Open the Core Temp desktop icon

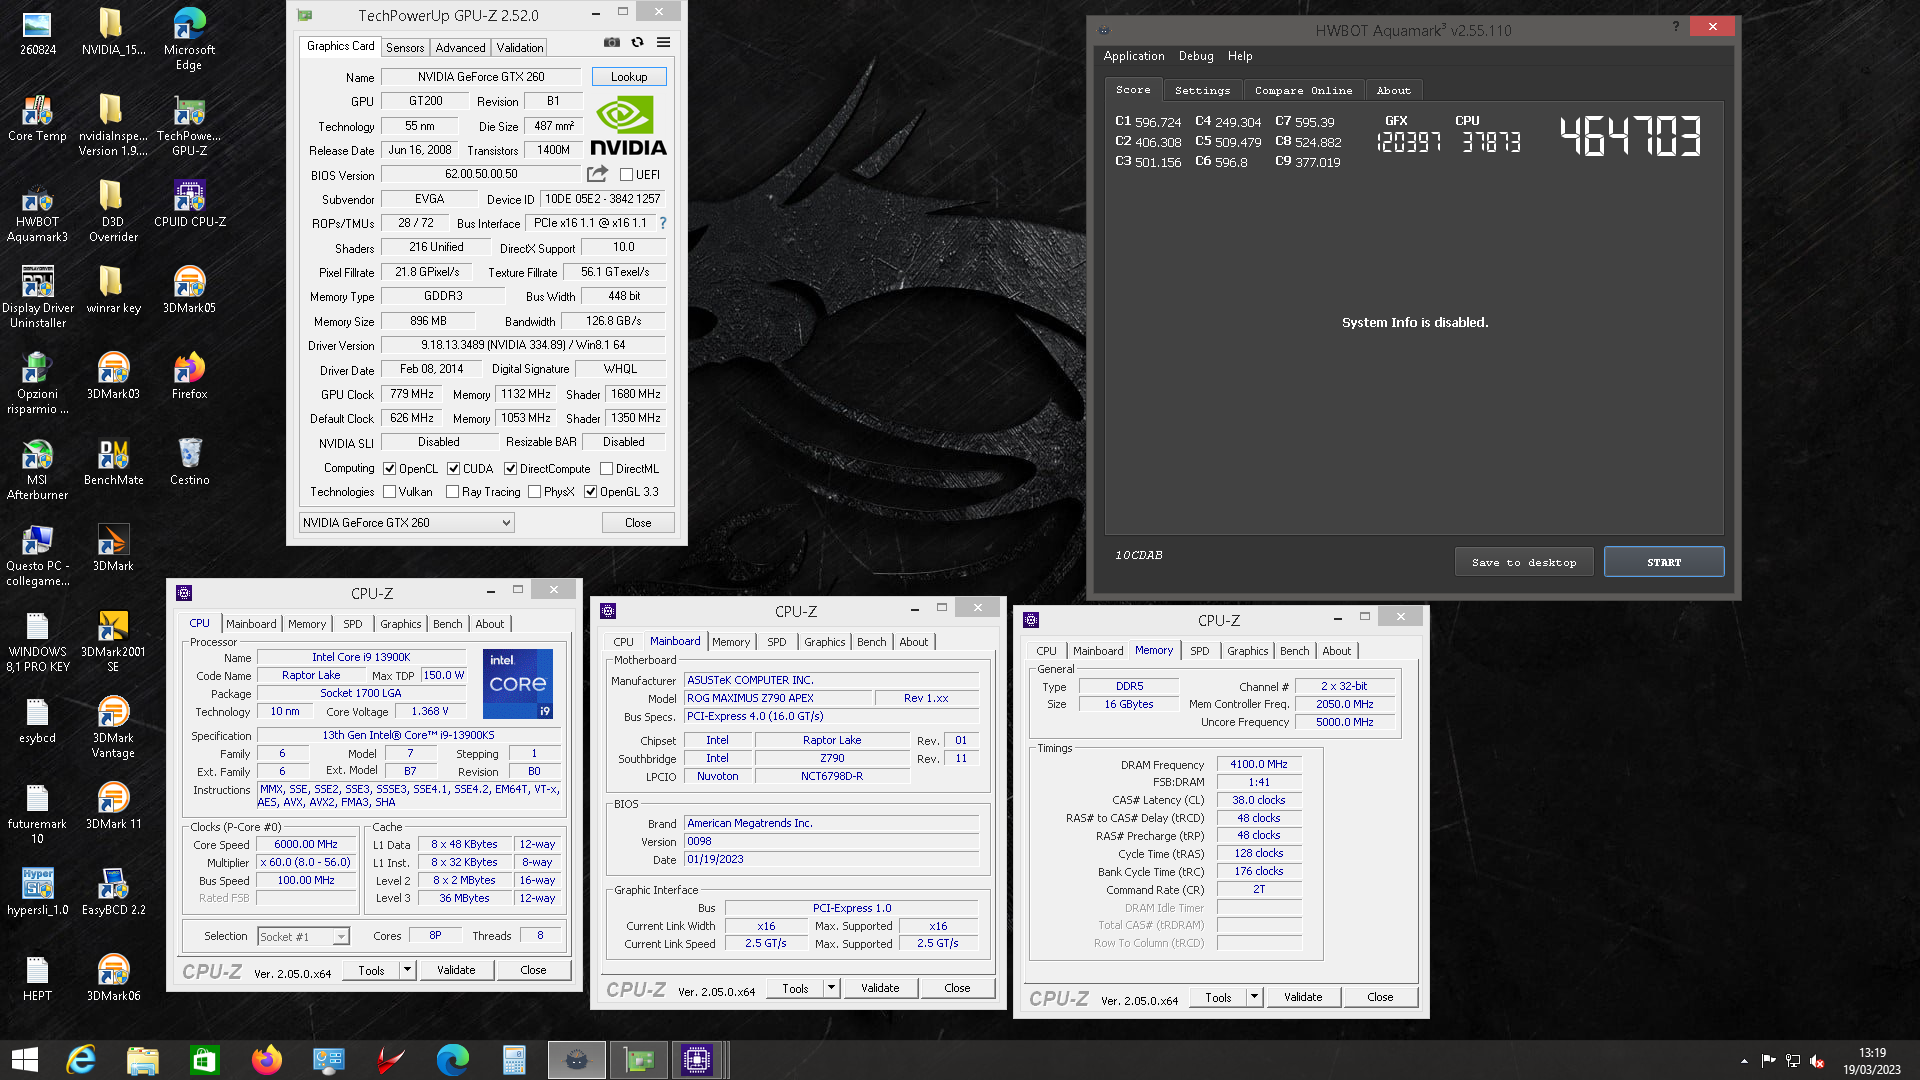(x=37, y=119)
